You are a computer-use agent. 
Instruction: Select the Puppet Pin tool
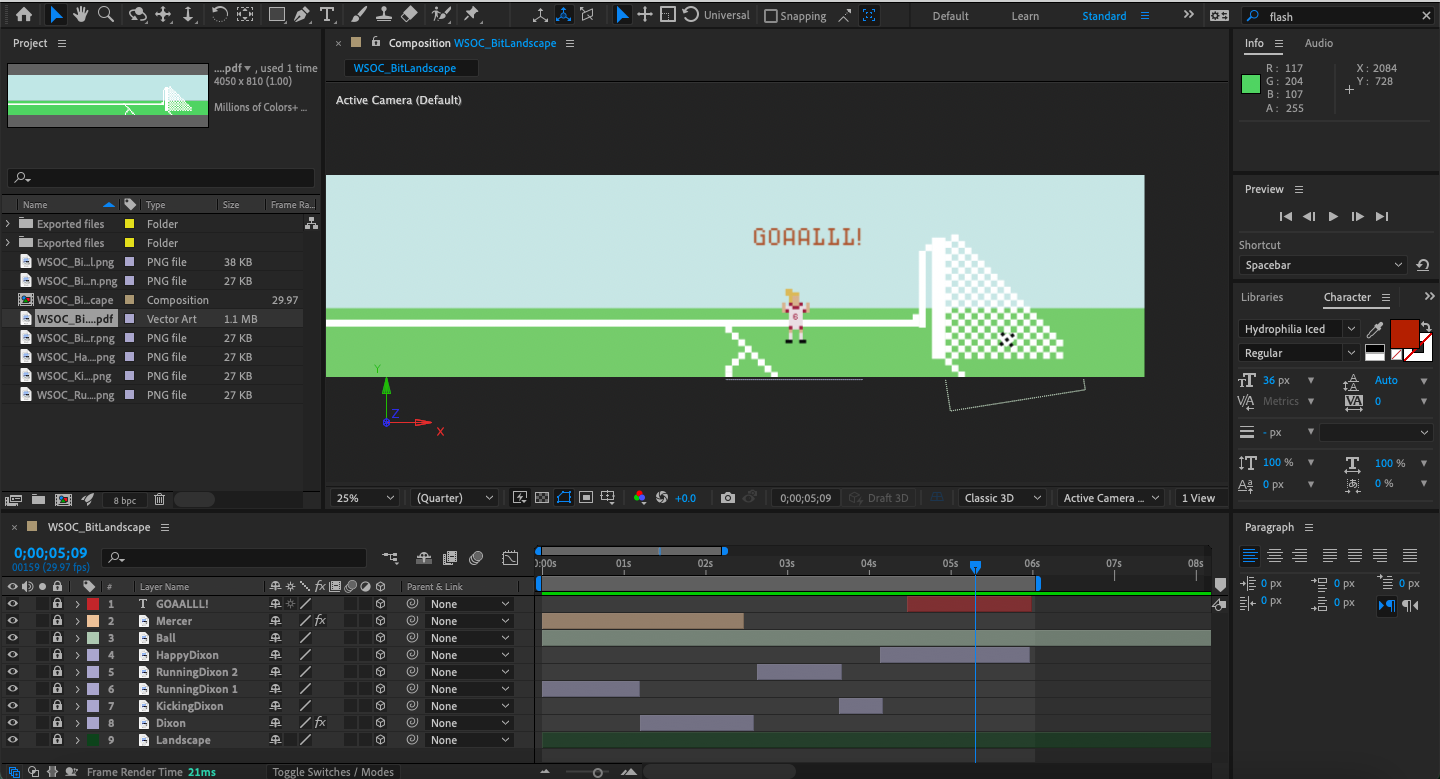pos(471,15)
